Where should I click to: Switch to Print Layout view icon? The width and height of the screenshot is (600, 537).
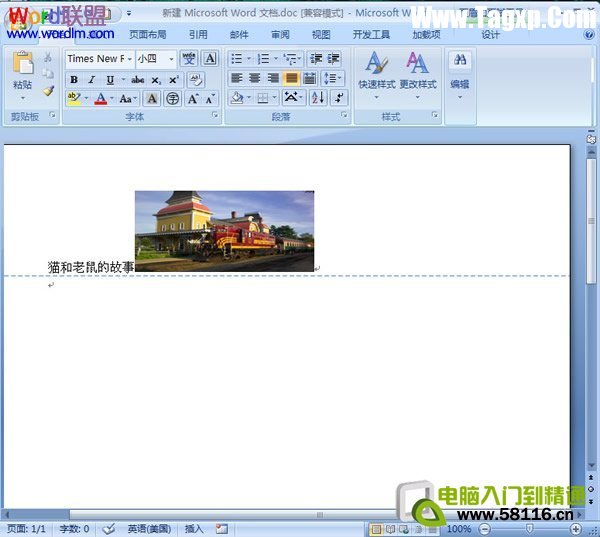(376, 529)
